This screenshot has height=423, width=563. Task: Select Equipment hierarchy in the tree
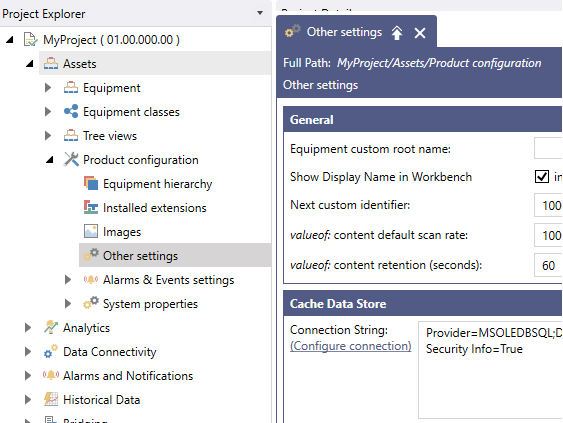coord(157,184)
